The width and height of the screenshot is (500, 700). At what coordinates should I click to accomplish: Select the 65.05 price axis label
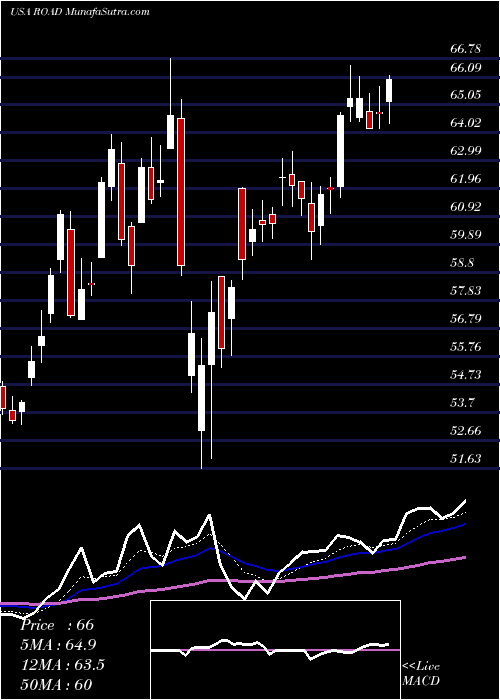tap(466, 95)
